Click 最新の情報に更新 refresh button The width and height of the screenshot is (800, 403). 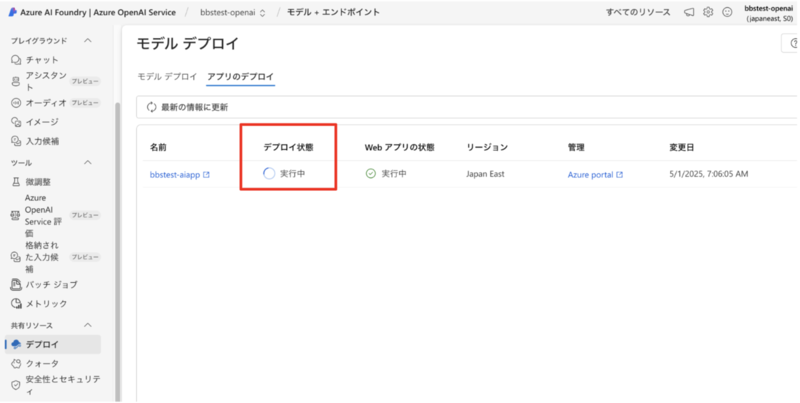click(x=187, y=107)
